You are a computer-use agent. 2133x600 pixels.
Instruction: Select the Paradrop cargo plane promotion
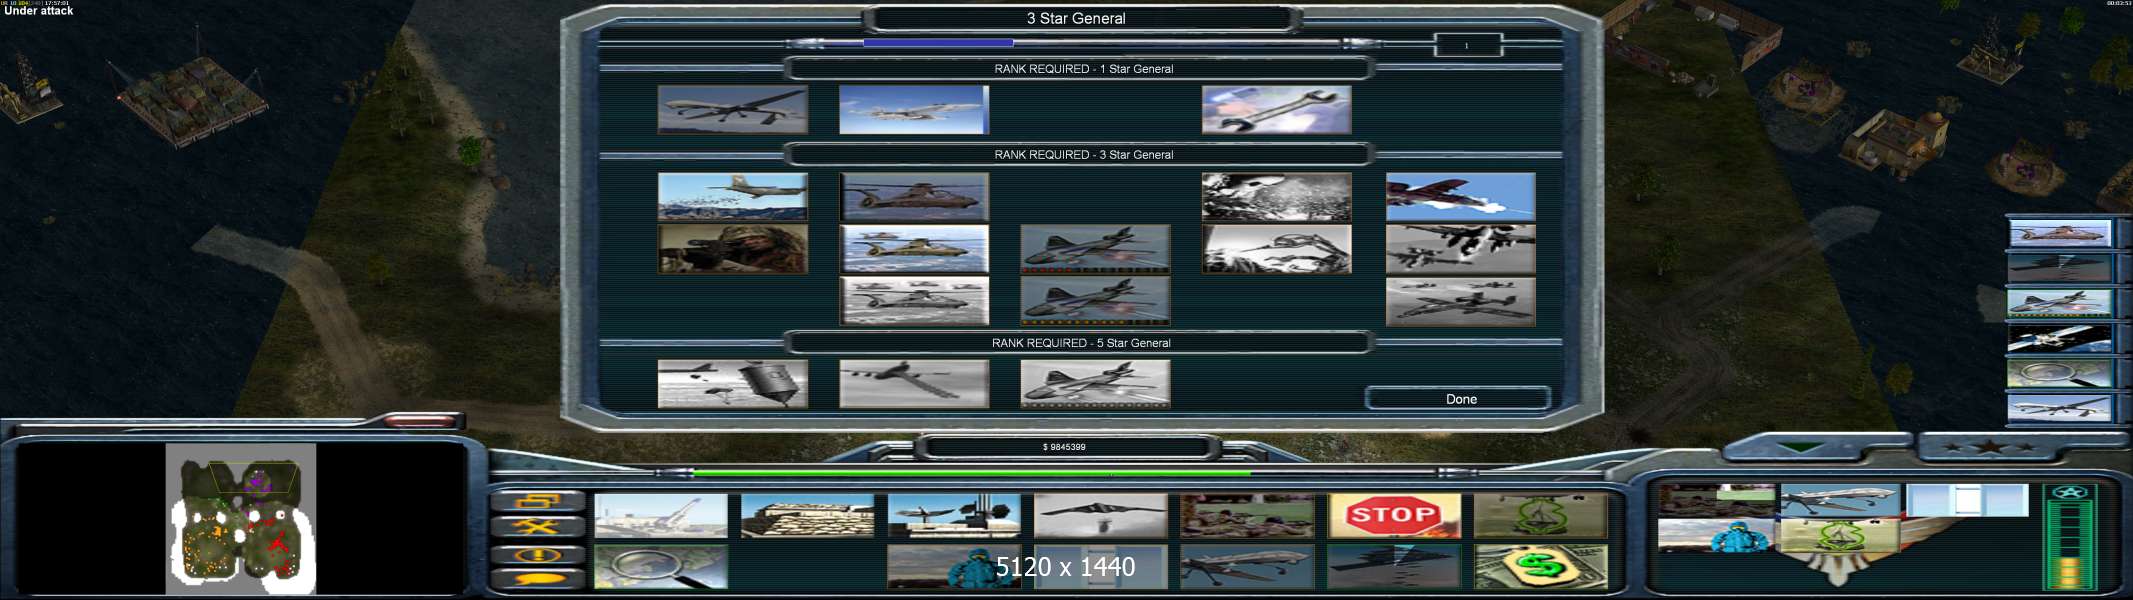click(732, 197)
